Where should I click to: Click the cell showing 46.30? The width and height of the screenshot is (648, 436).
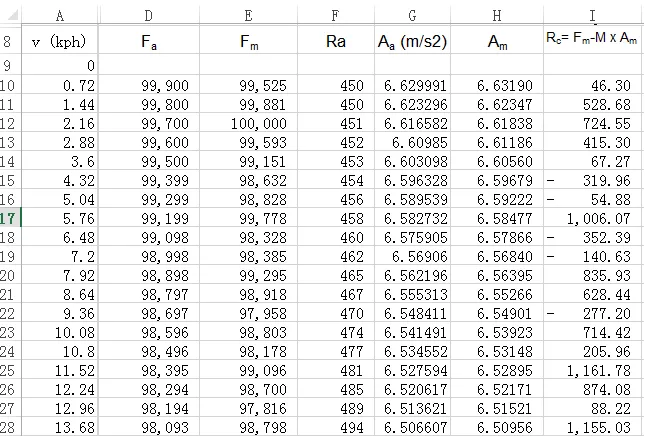(593, 85)
